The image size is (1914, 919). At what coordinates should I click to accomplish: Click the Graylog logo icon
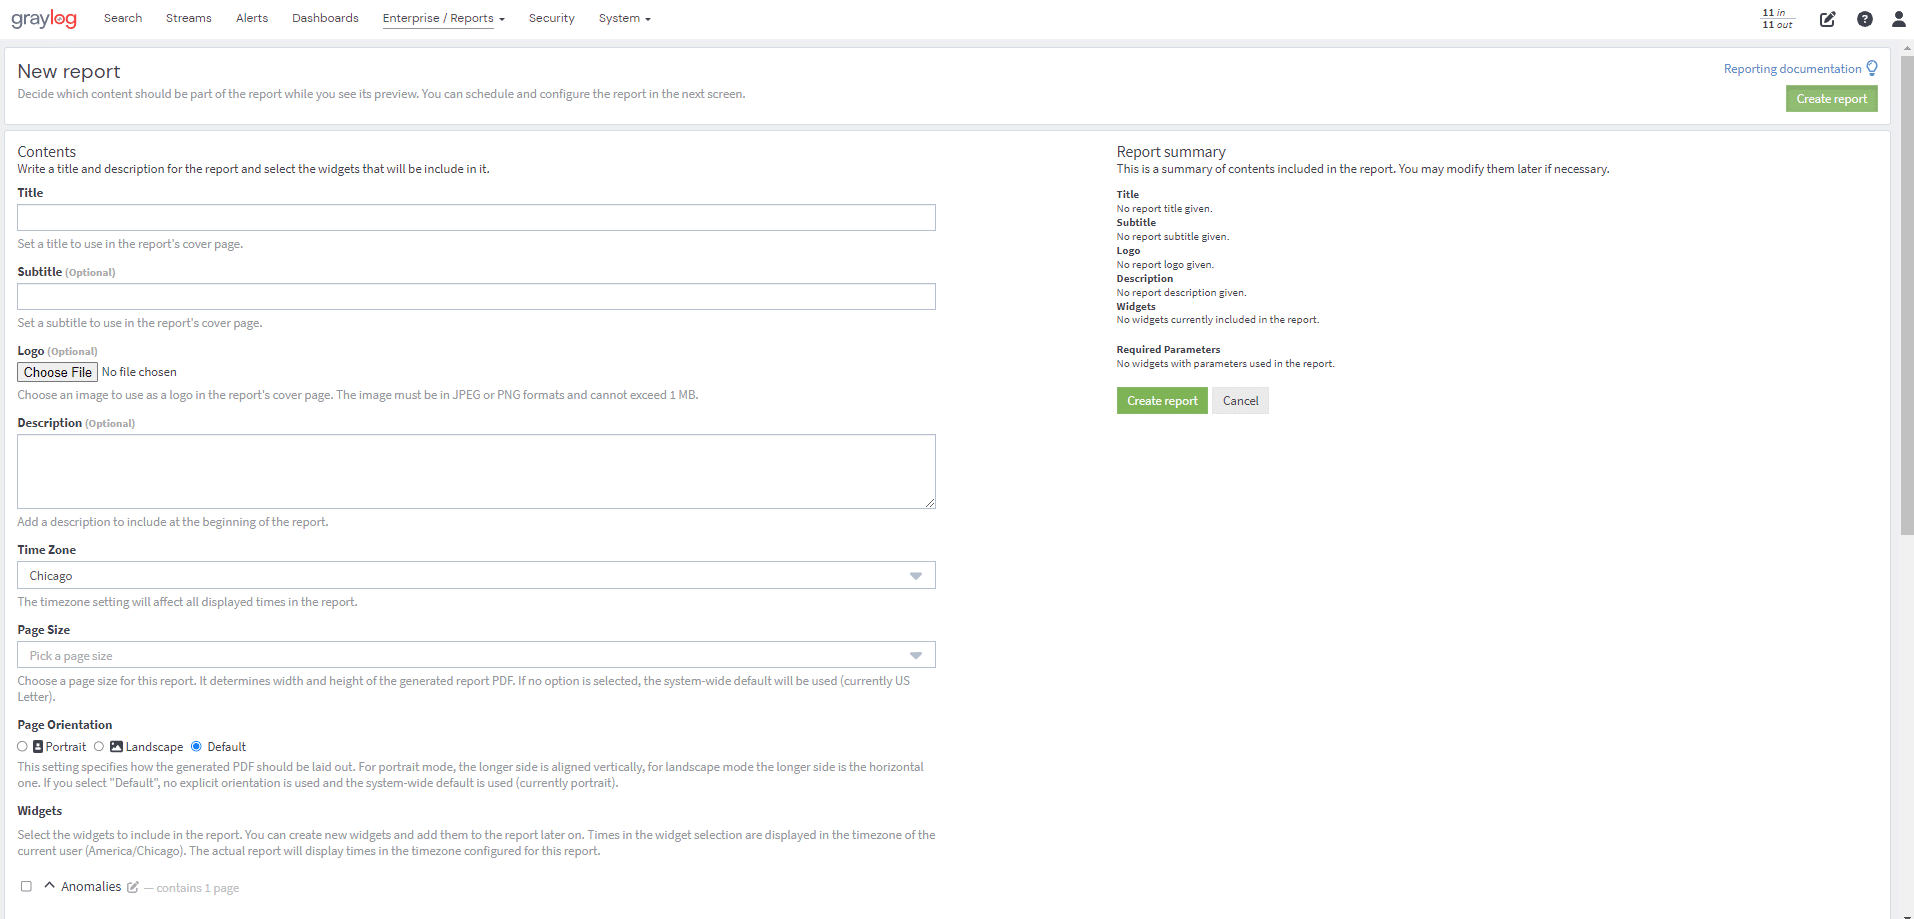pos(44,19)
